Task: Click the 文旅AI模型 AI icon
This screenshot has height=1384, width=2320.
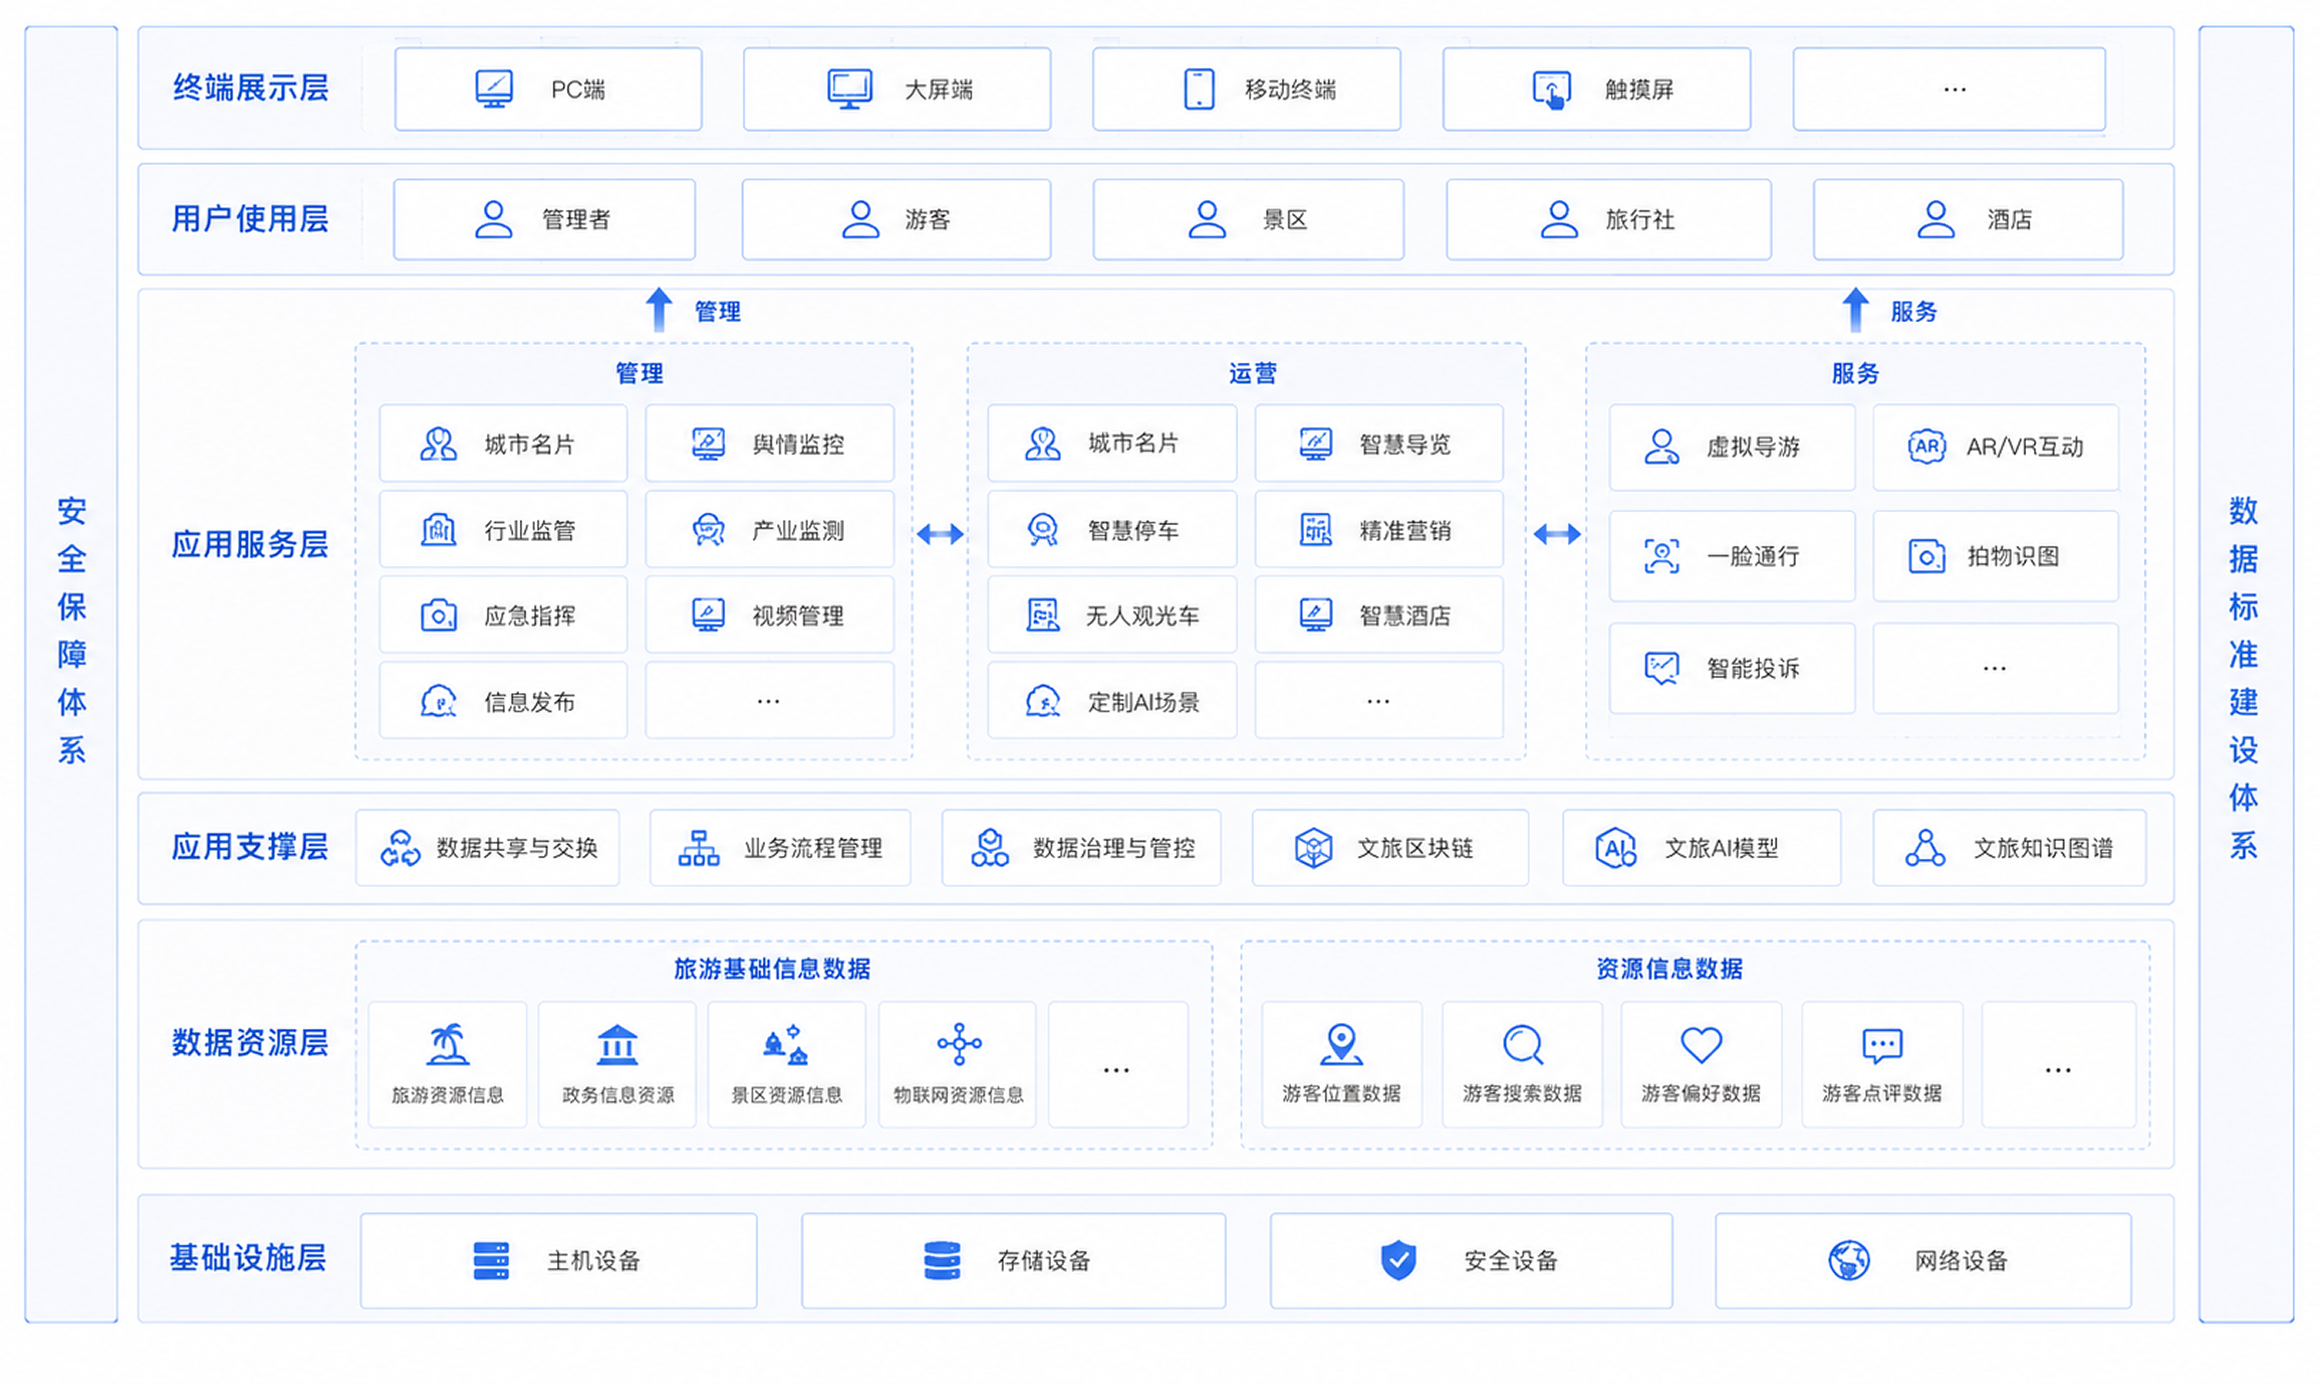Action: coord(1615,848)
